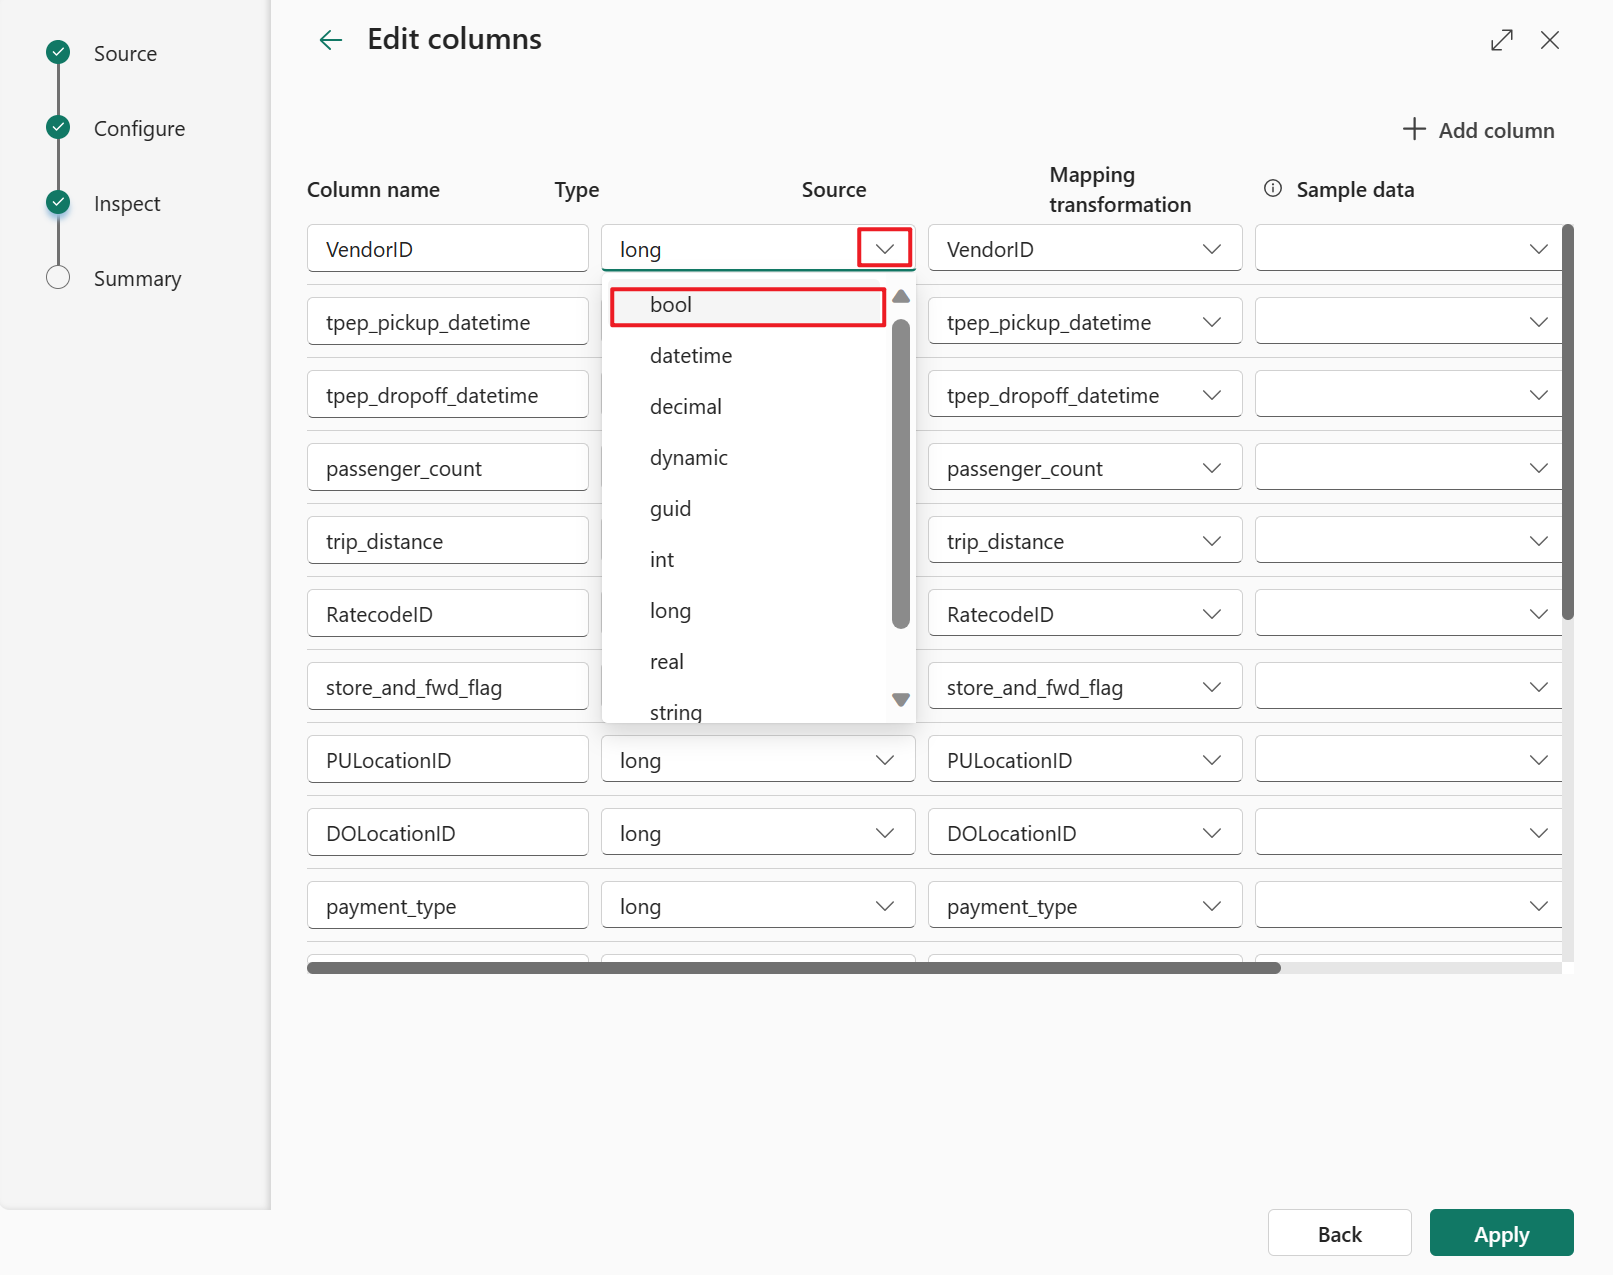
Task: Open mapping transformation dropdown for VendorID row
Action: point(1408,248)
